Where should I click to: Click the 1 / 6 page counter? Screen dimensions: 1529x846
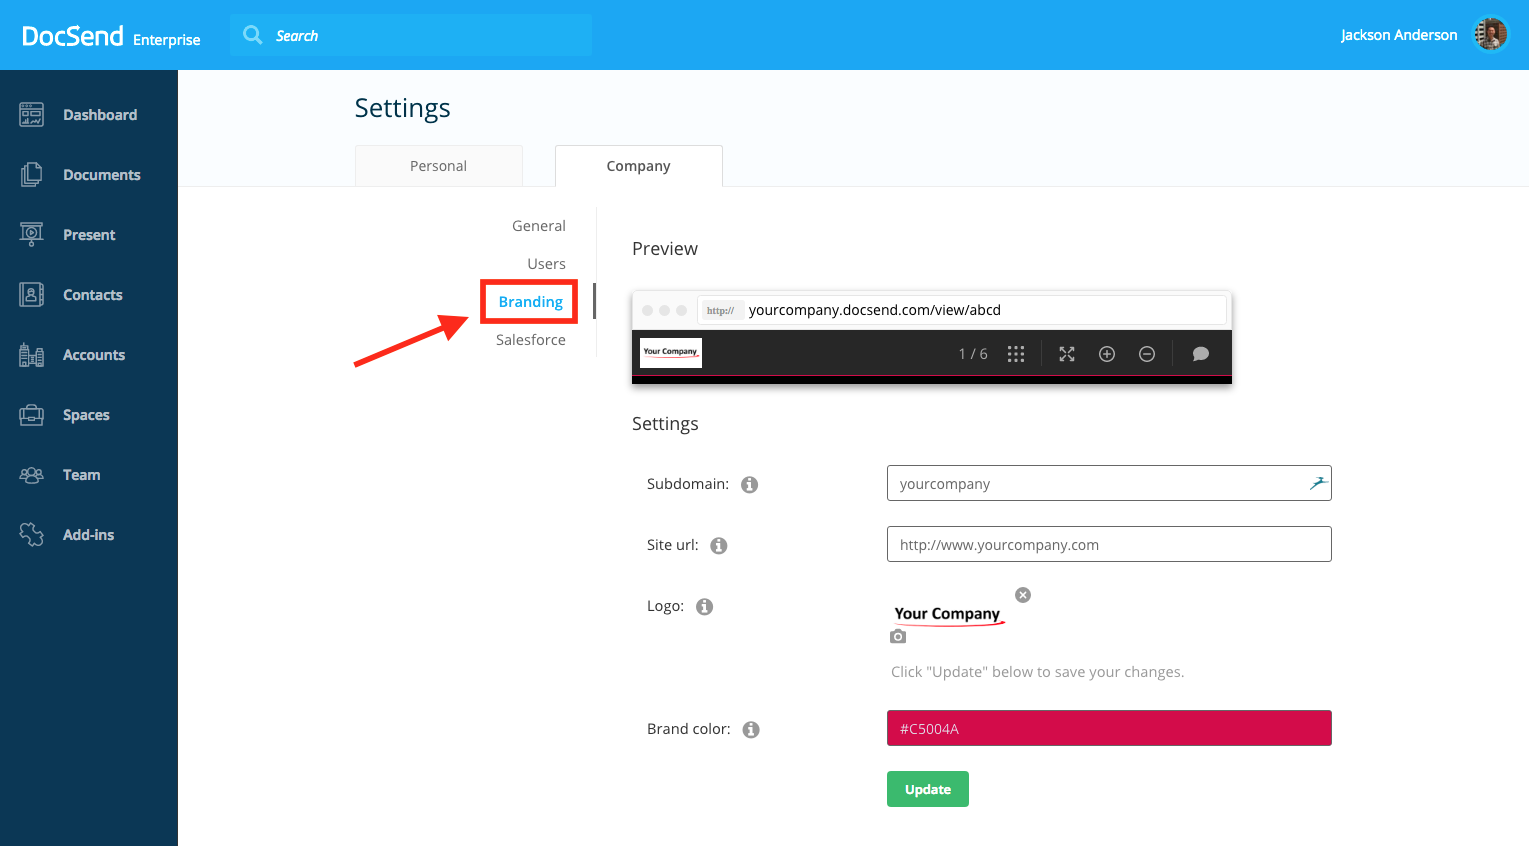(x=973, y=354)
